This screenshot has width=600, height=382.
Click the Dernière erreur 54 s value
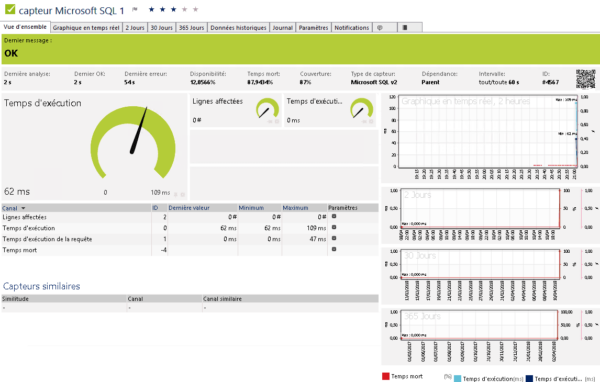[129, 82]
